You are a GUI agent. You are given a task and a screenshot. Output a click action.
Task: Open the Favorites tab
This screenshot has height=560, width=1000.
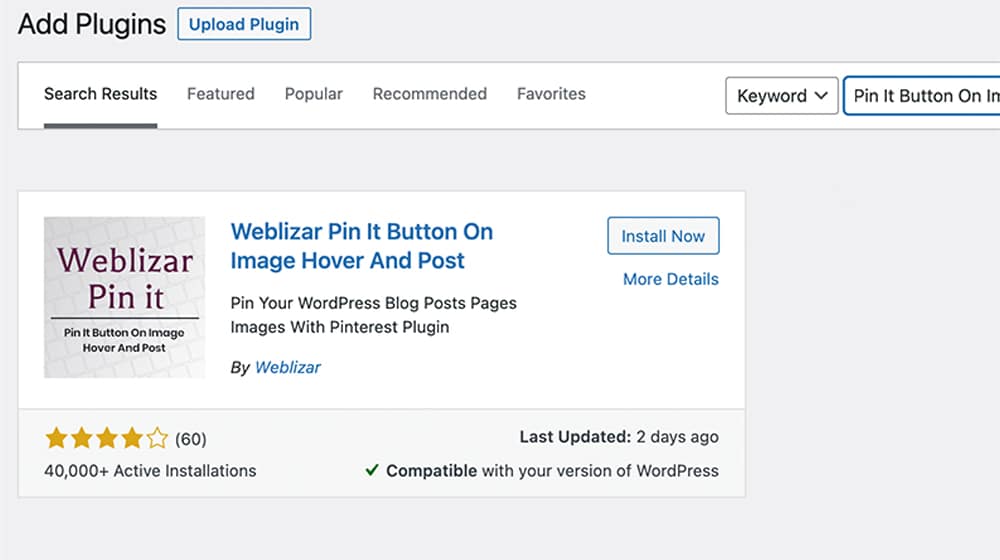coord(551,94)
